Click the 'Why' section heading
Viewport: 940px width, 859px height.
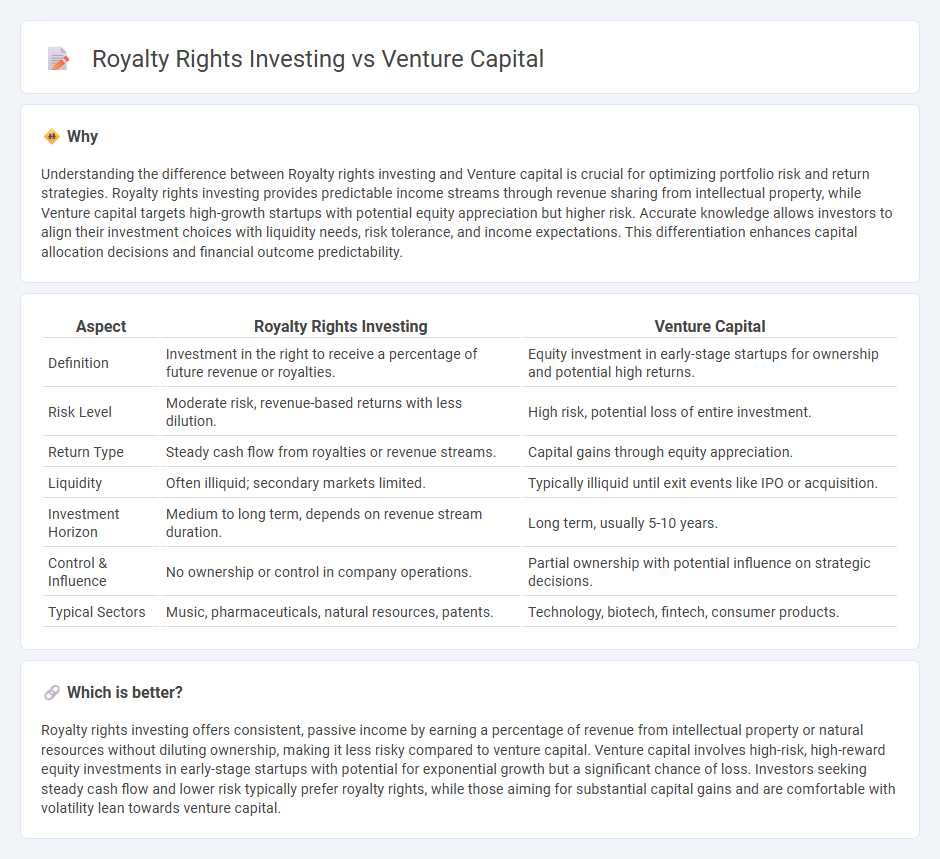83,137
